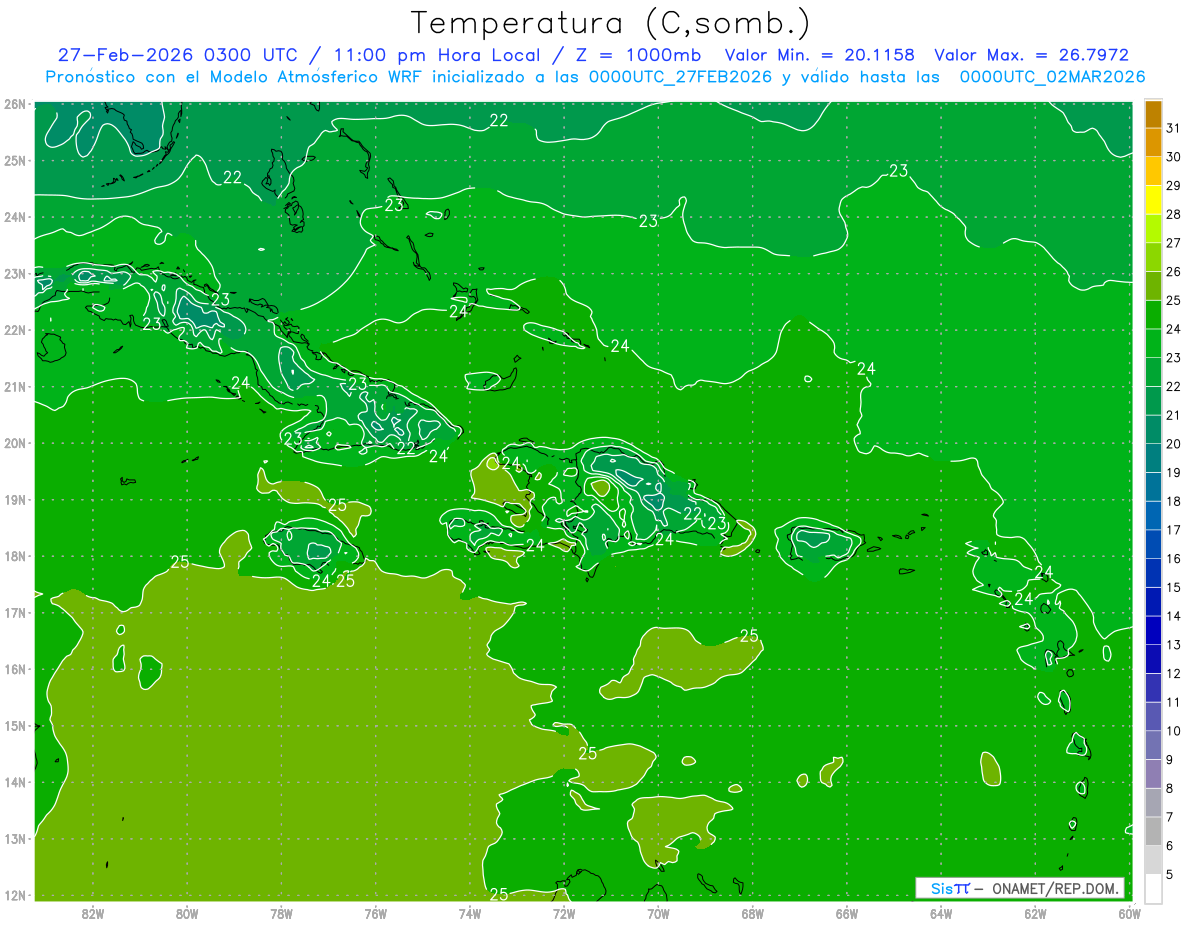Select the "Valor Min. = 20.1158" readout

820,55
